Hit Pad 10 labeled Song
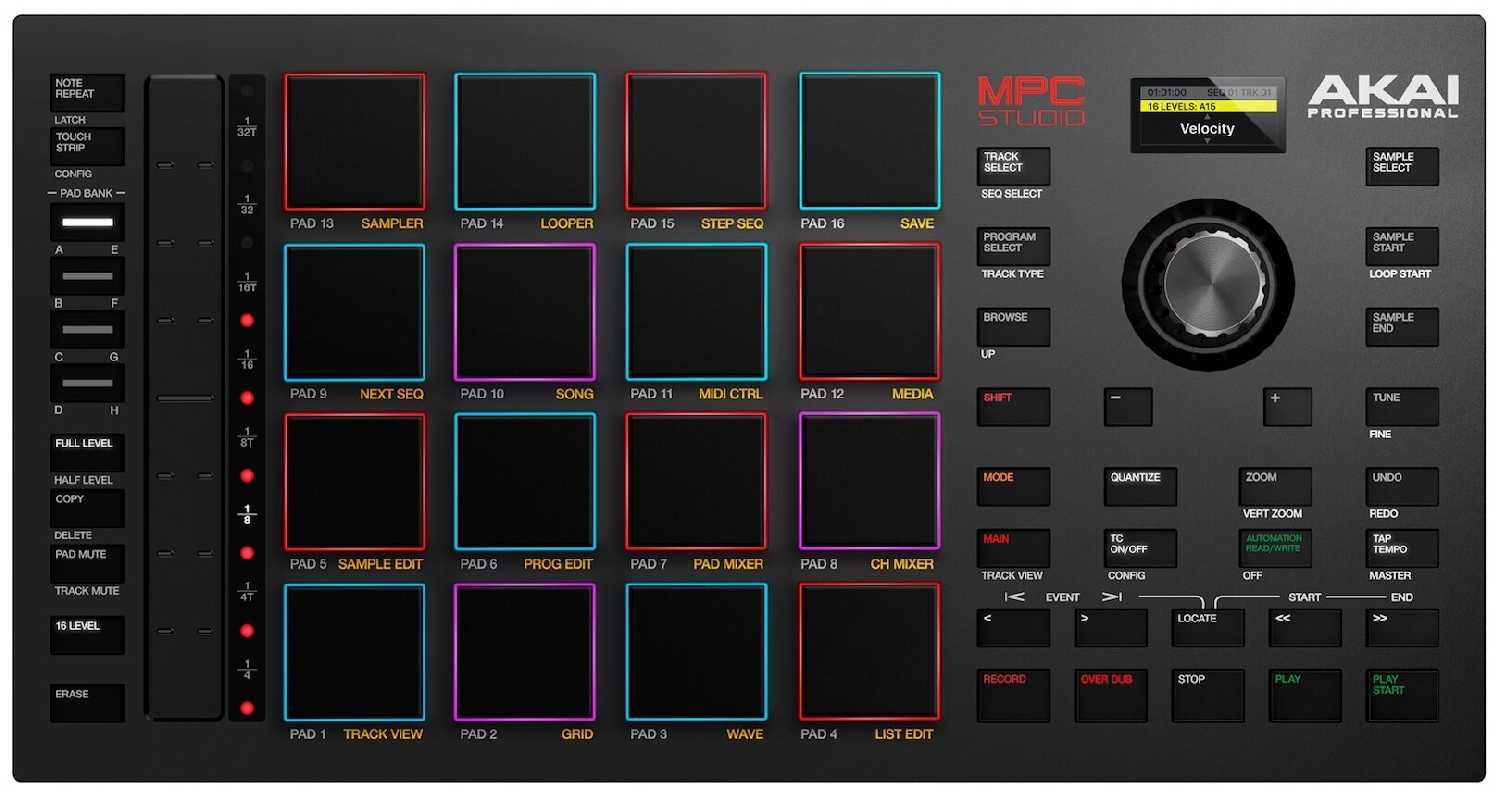 [x=525, y=312]
